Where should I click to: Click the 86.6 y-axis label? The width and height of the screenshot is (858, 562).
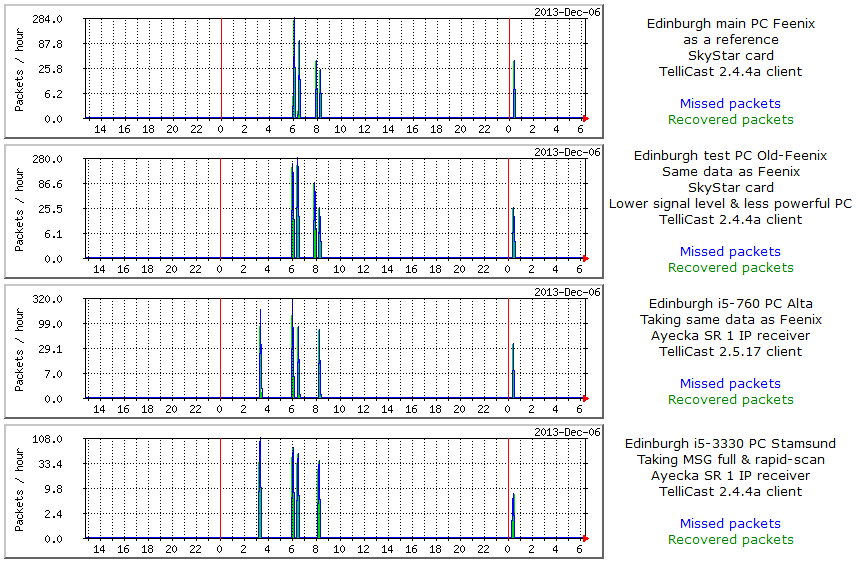point(50,184)
